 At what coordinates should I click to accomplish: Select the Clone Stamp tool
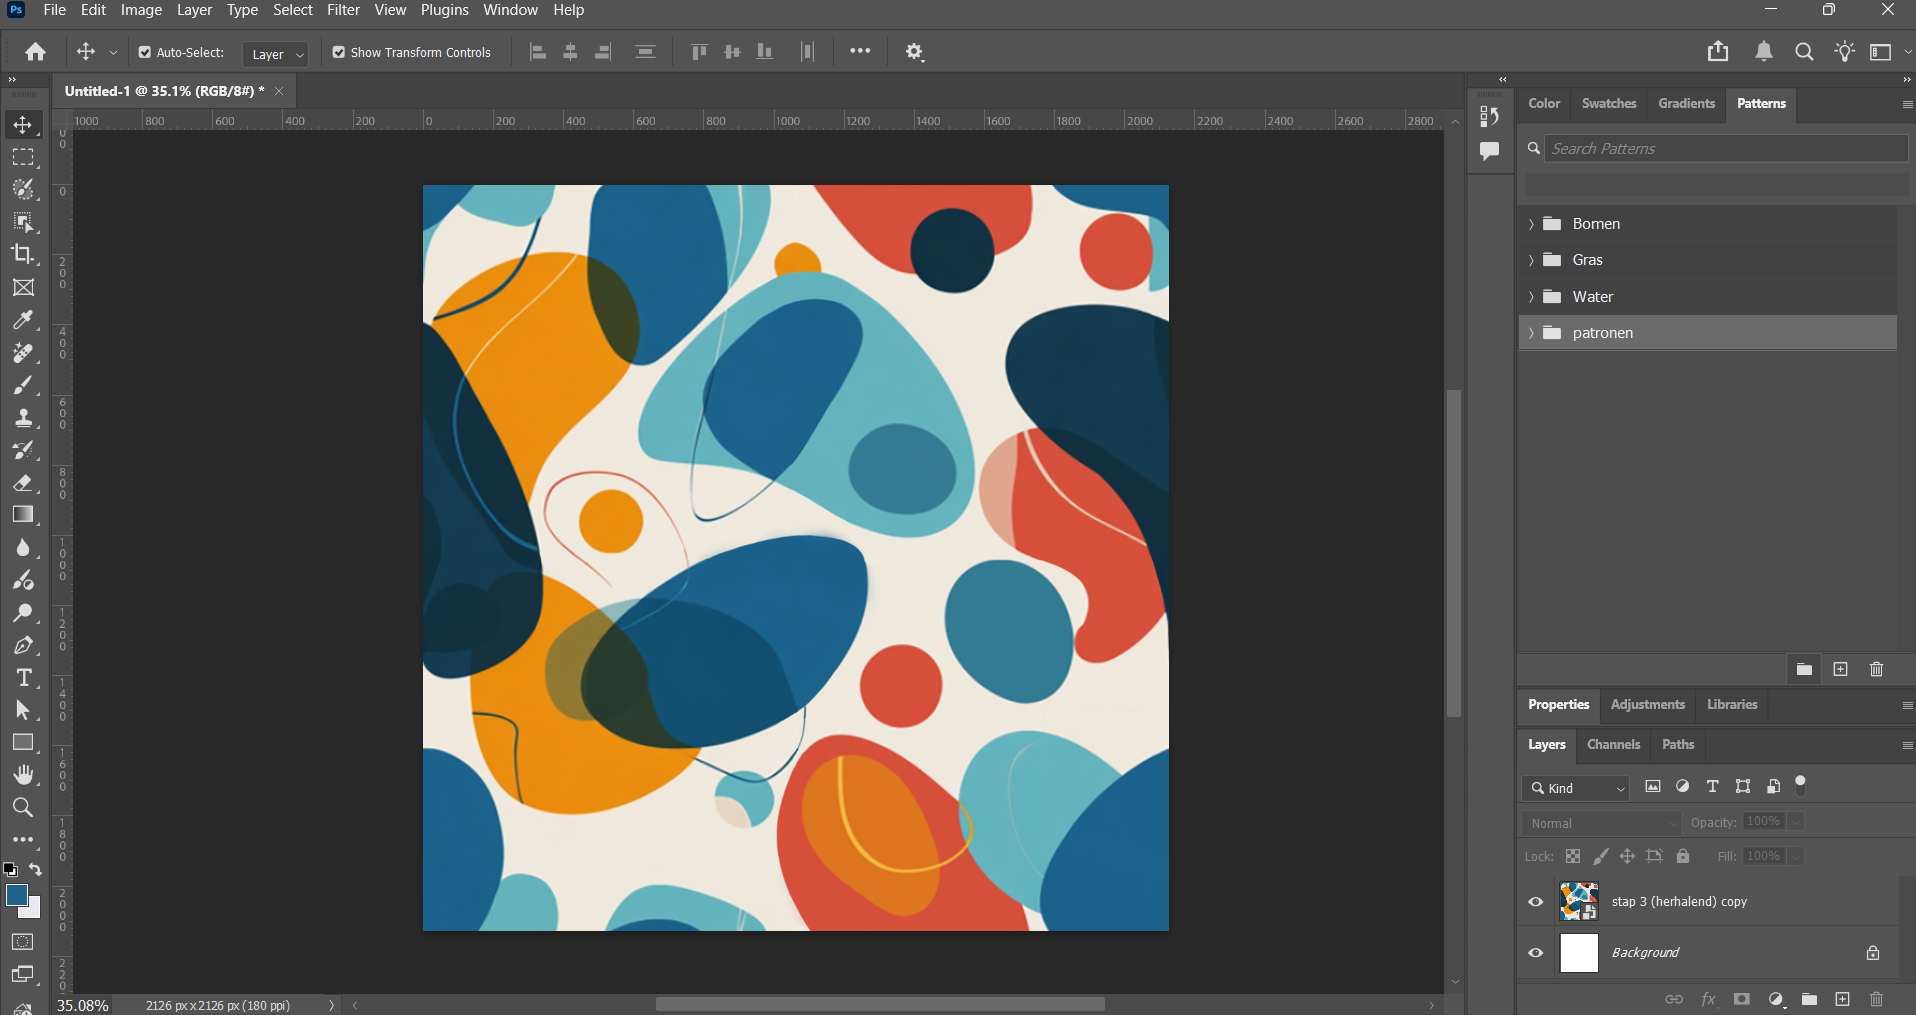(22, 418)
